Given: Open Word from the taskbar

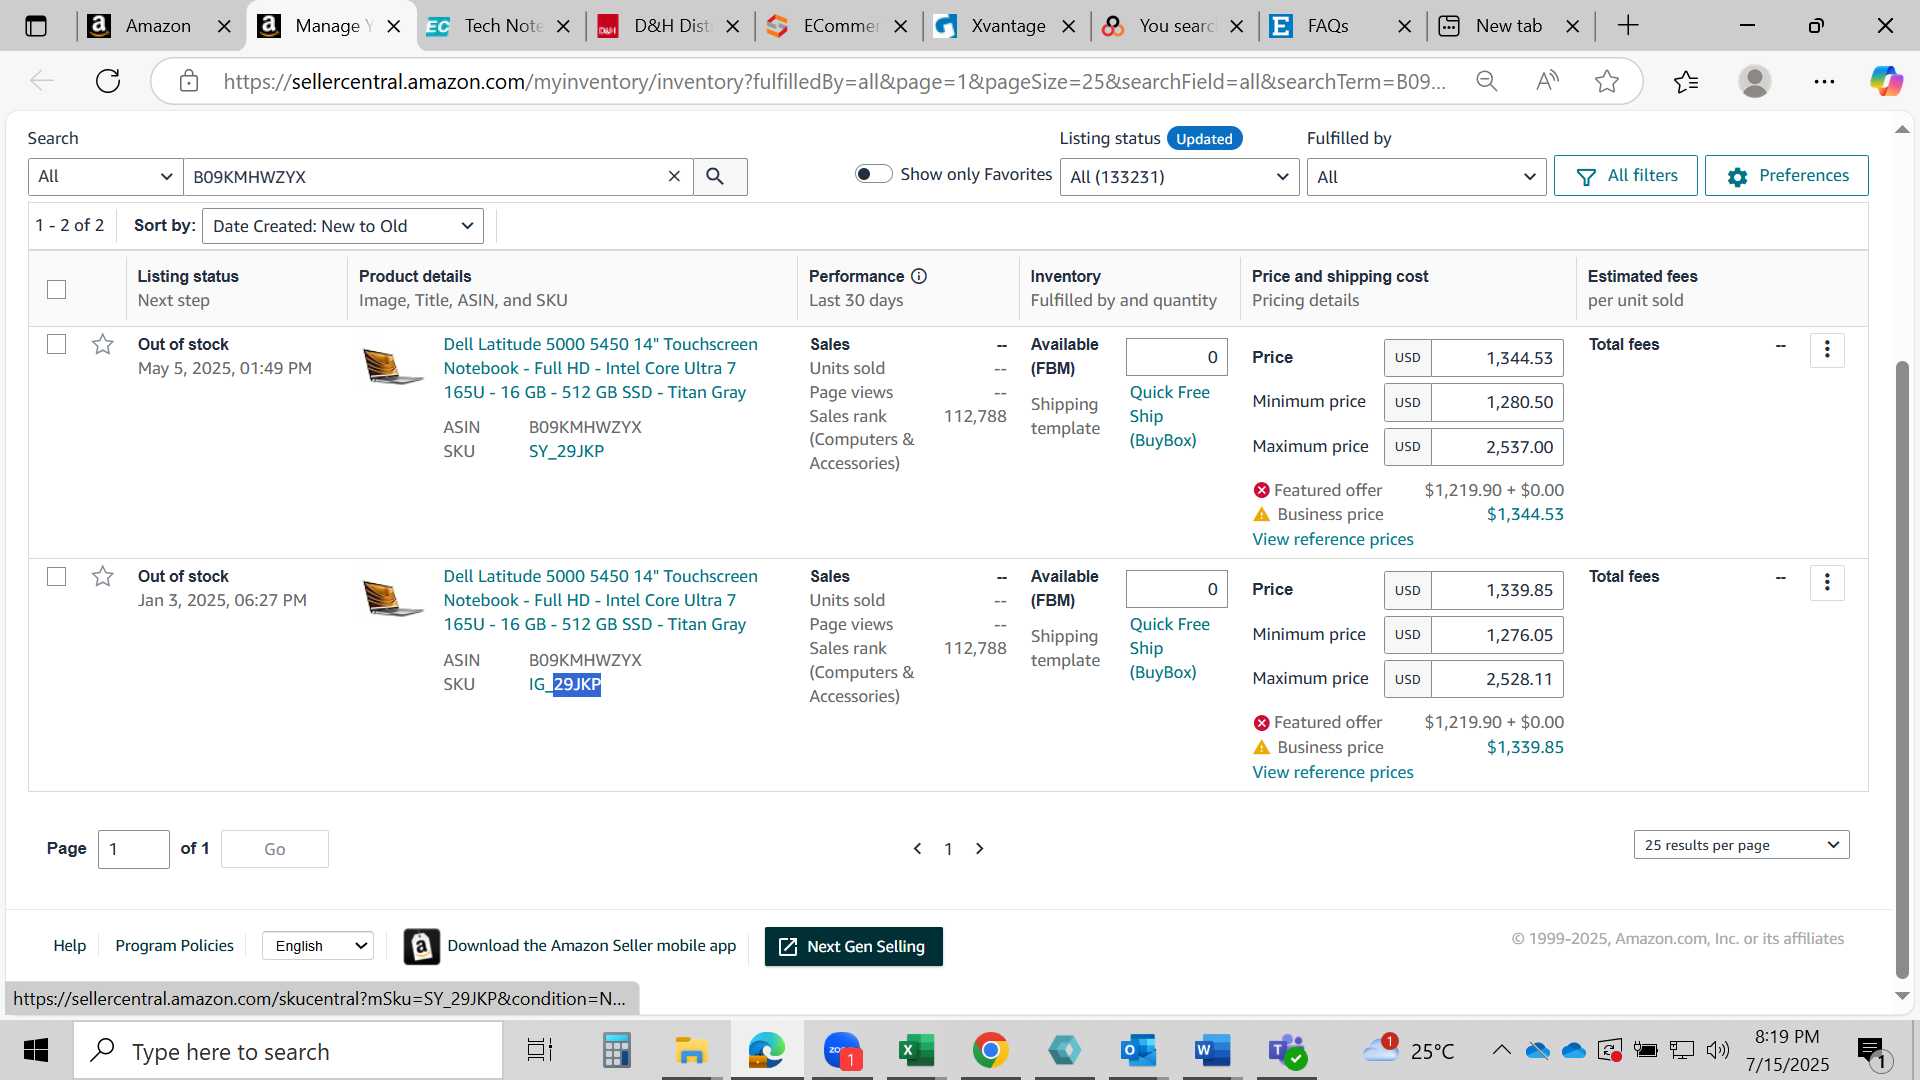Looking at the screenshot, I should pos(1212,1051).
